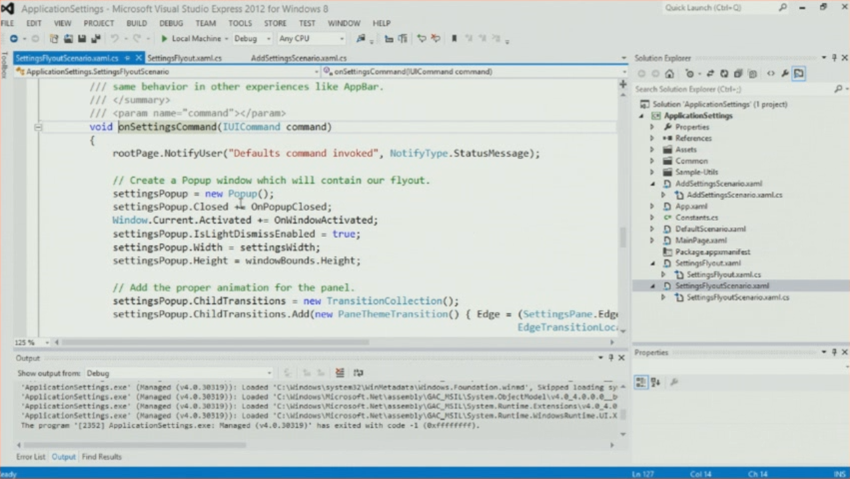Open the TOOLS menu

[240, 23]
